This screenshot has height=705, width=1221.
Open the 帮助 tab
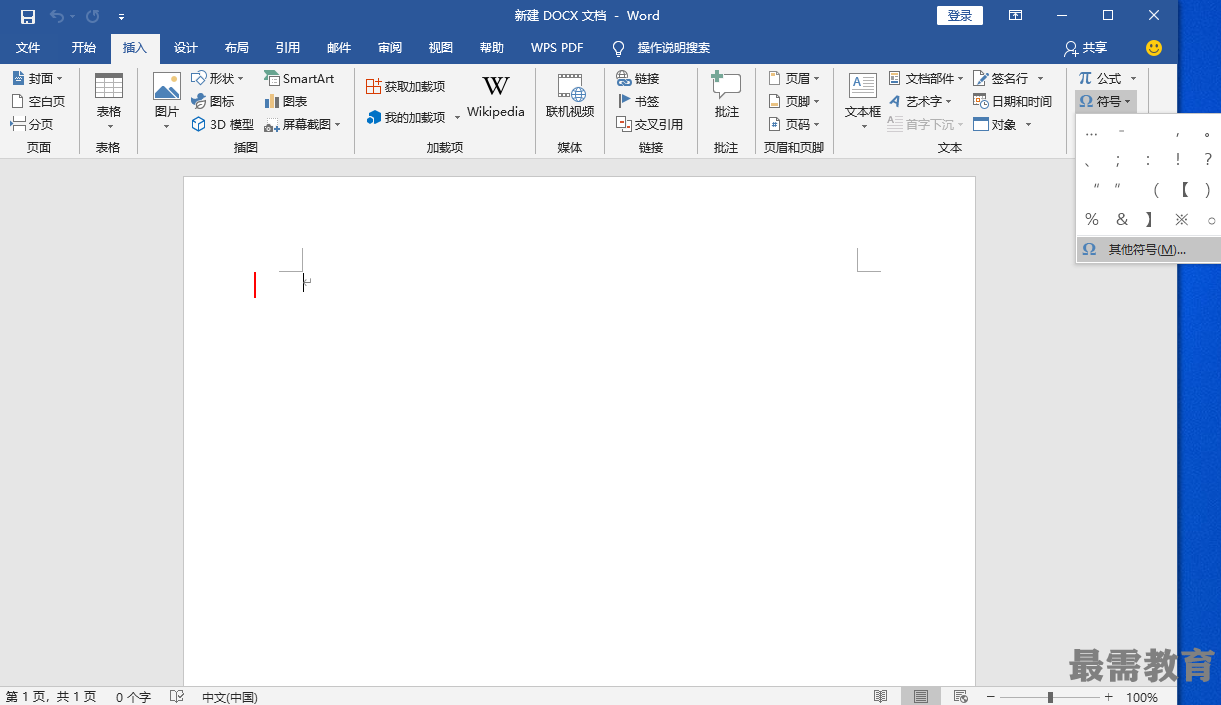coord(492,48)
